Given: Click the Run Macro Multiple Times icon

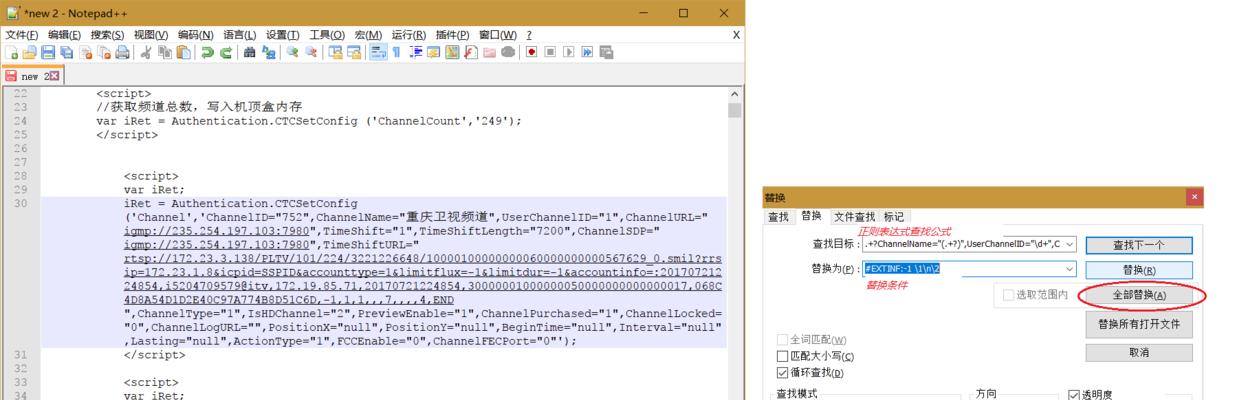Looking at the screenshot, I should coord(587,52).
